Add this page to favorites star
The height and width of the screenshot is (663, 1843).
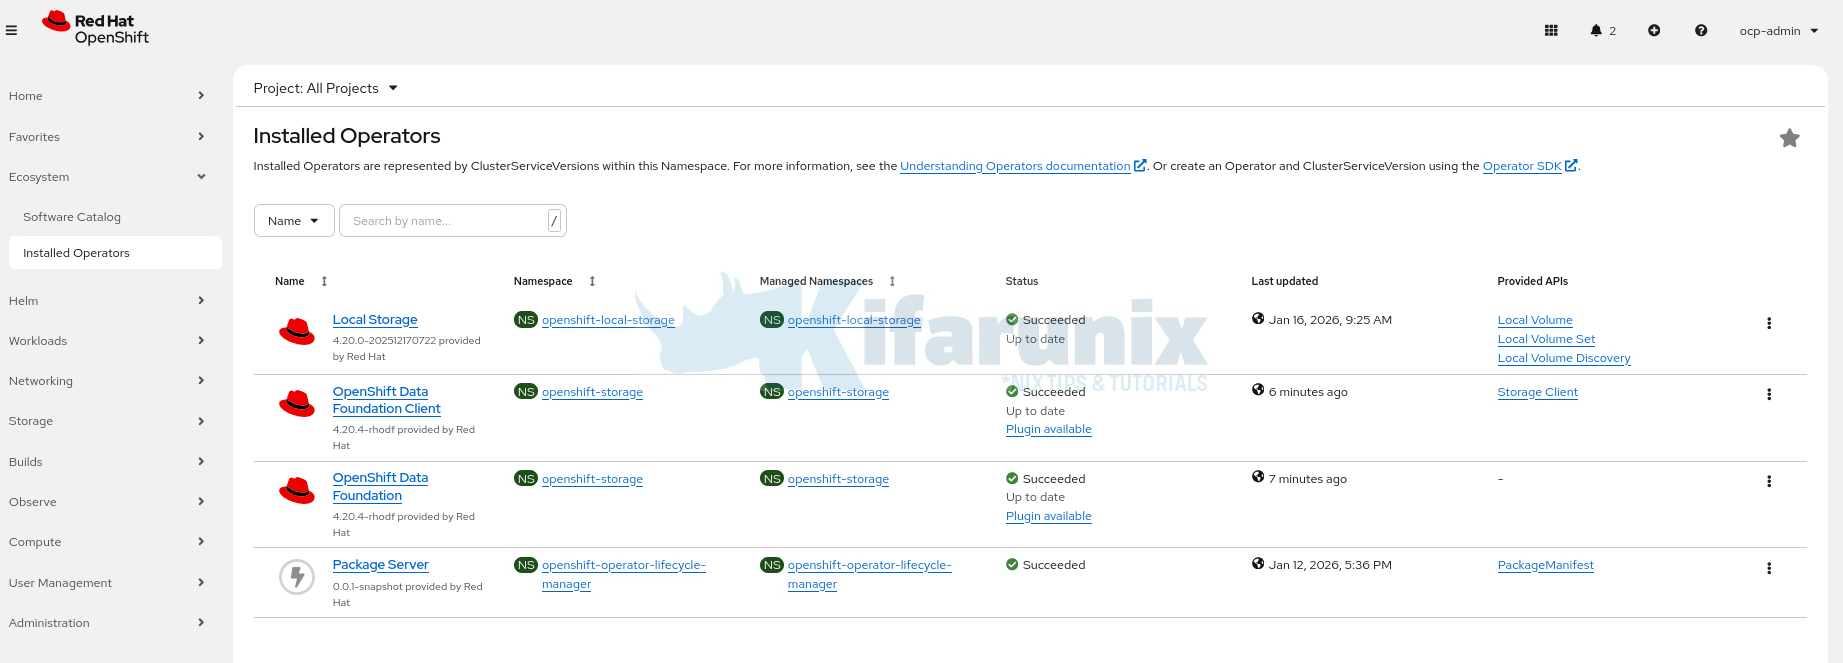1790,138
